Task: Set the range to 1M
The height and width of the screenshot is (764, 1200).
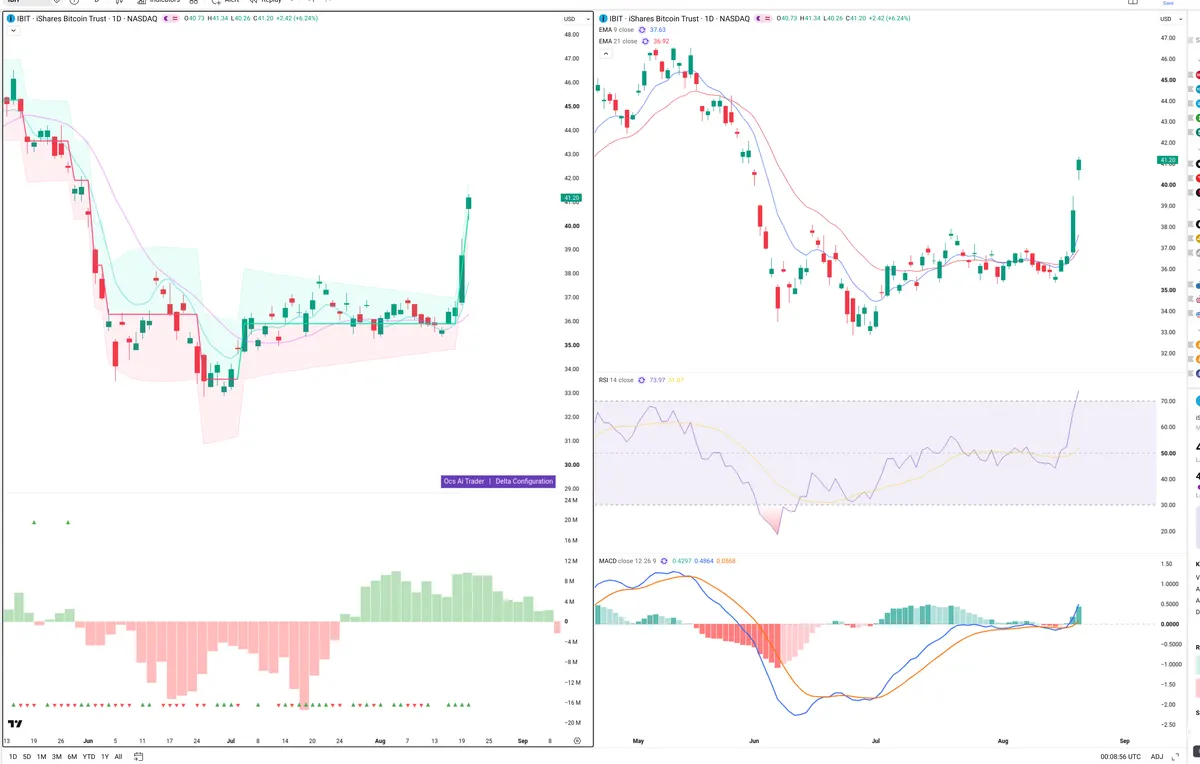Action: 42,757
